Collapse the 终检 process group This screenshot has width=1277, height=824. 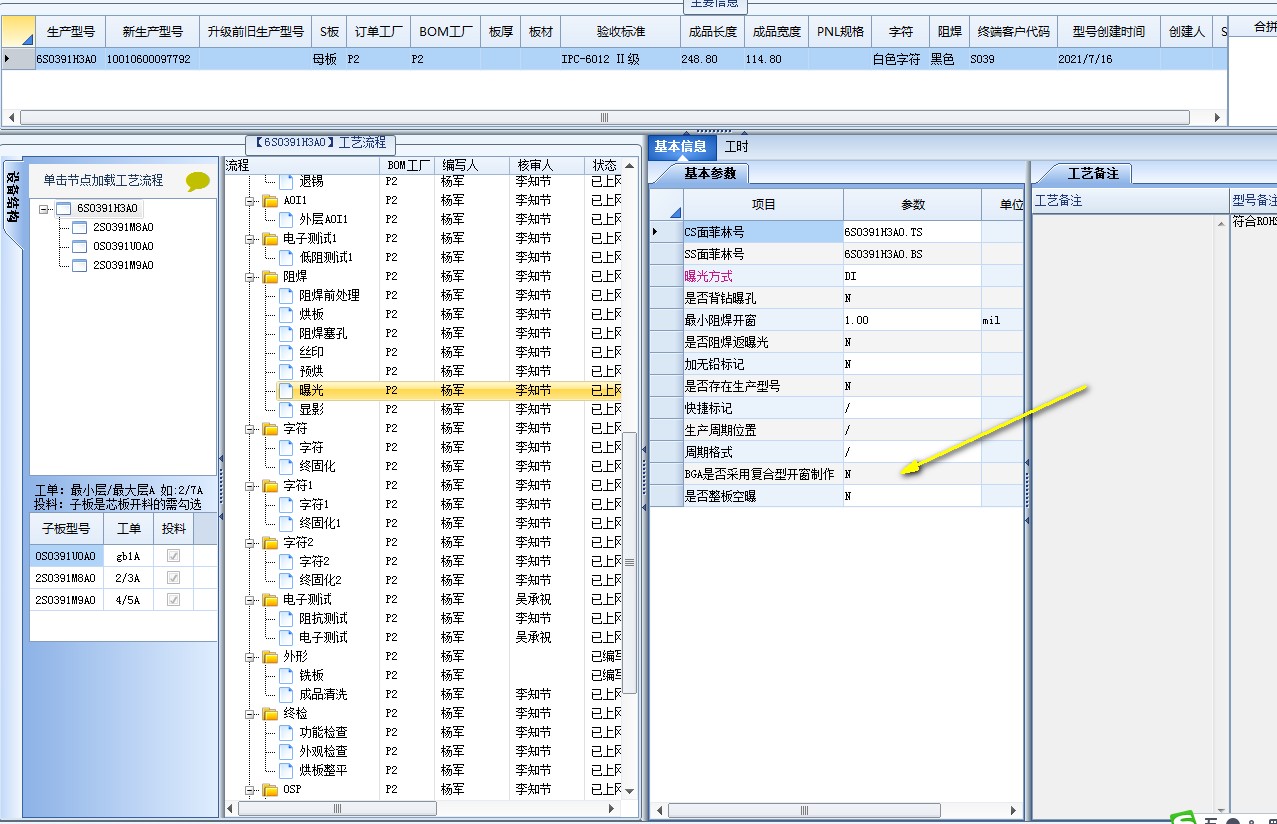(250, 713)
